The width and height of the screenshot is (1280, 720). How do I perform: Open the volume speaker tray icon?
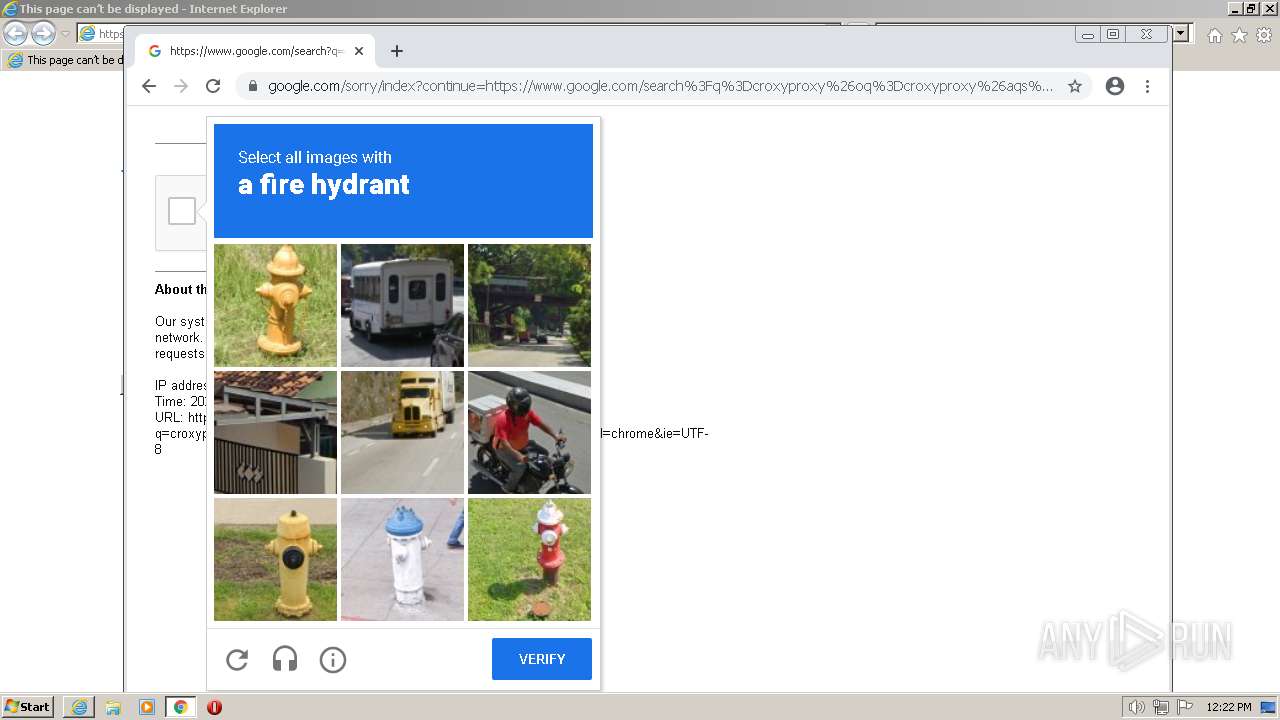1136,707
